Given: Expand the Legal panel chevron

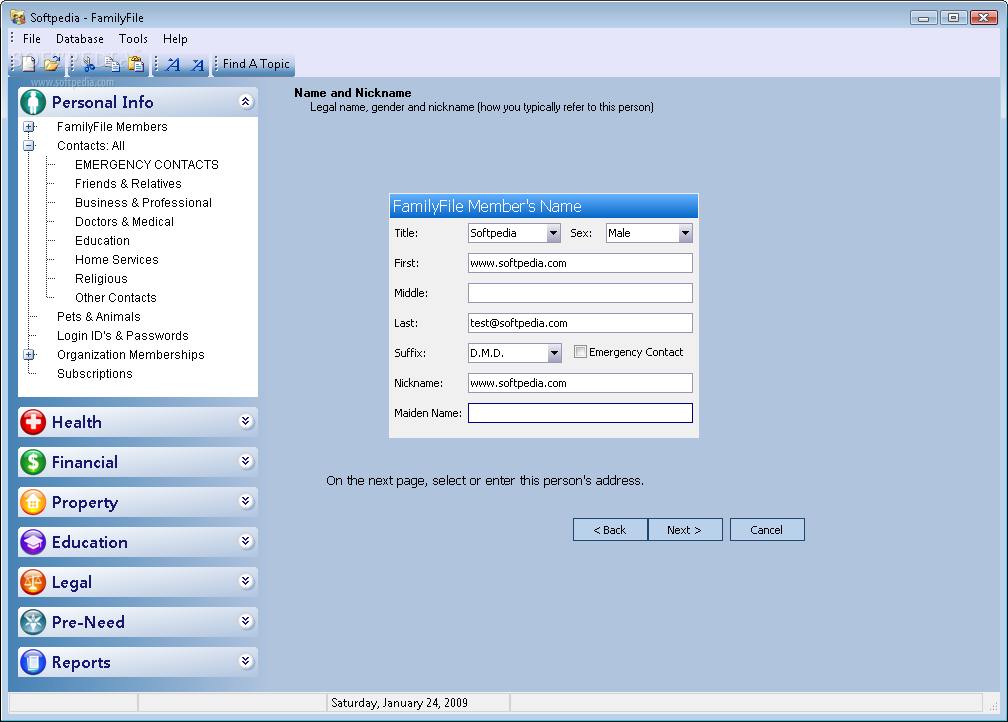Looking at the screenshot, I should [246, 581].
